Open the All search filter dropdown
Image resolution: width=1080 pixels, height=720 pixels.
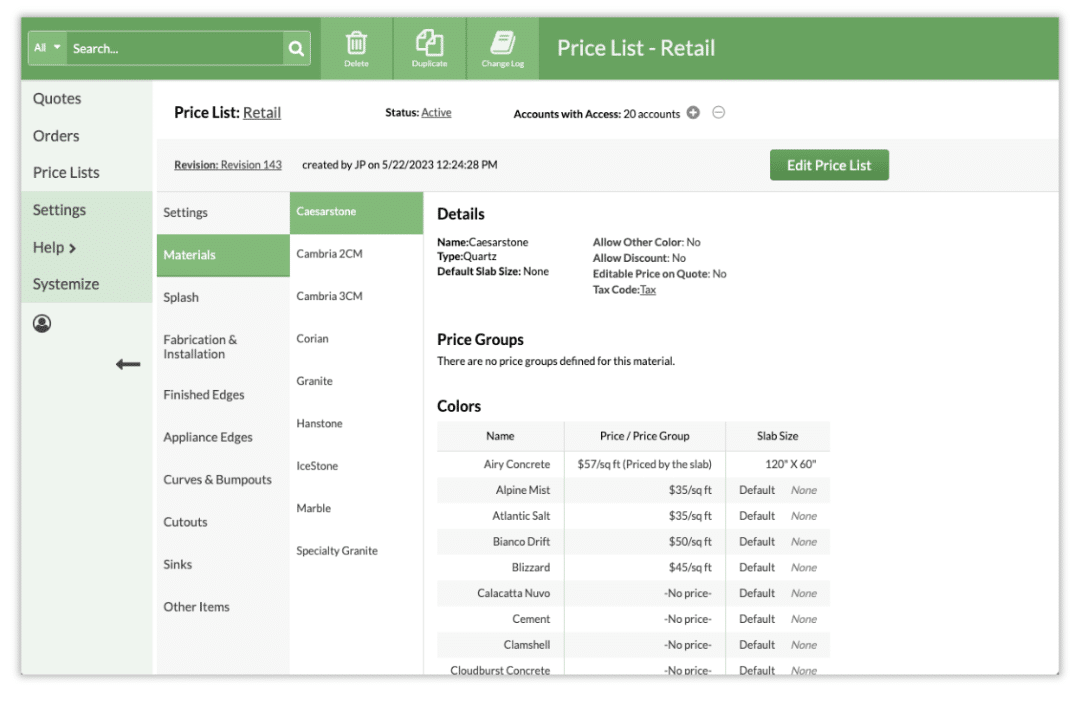[47, 48]
